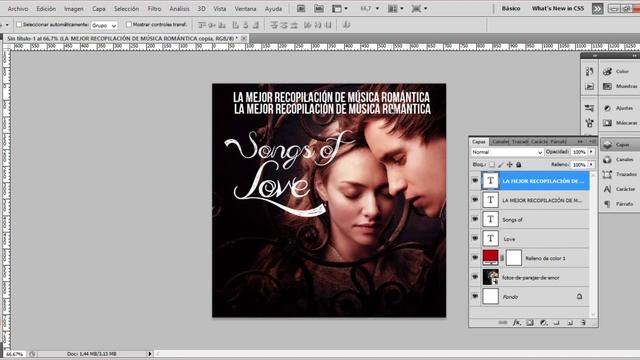This screenshot has width=640, height=360.
Task: Align top edges in options bar
Action: pos(202,25)
